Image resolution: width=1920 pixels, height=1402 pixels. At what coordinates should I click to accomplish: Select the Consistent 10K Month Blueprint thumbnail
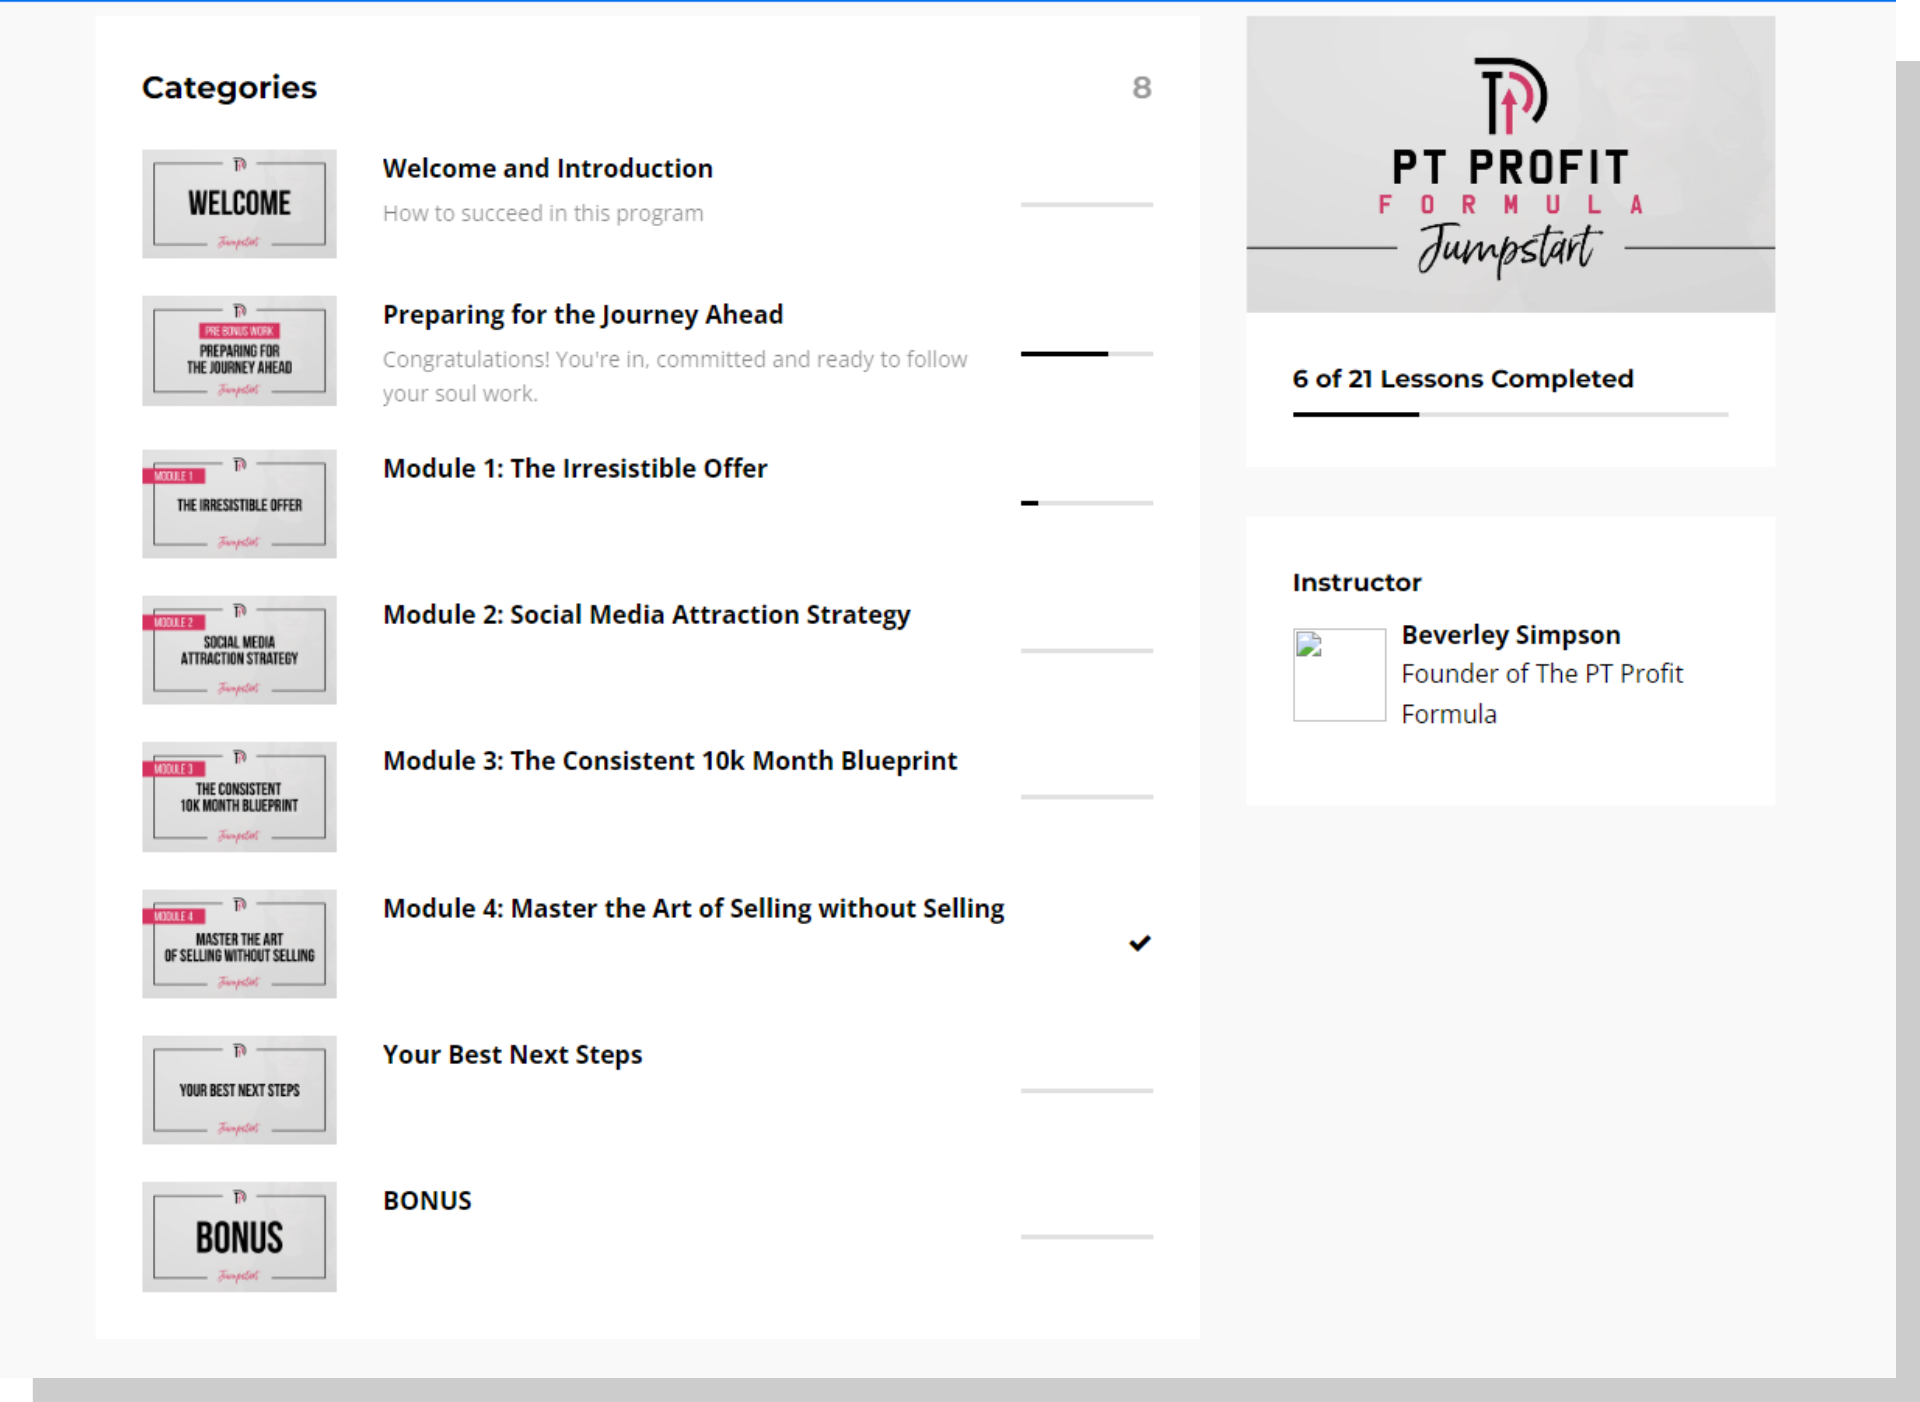point(239,797)
